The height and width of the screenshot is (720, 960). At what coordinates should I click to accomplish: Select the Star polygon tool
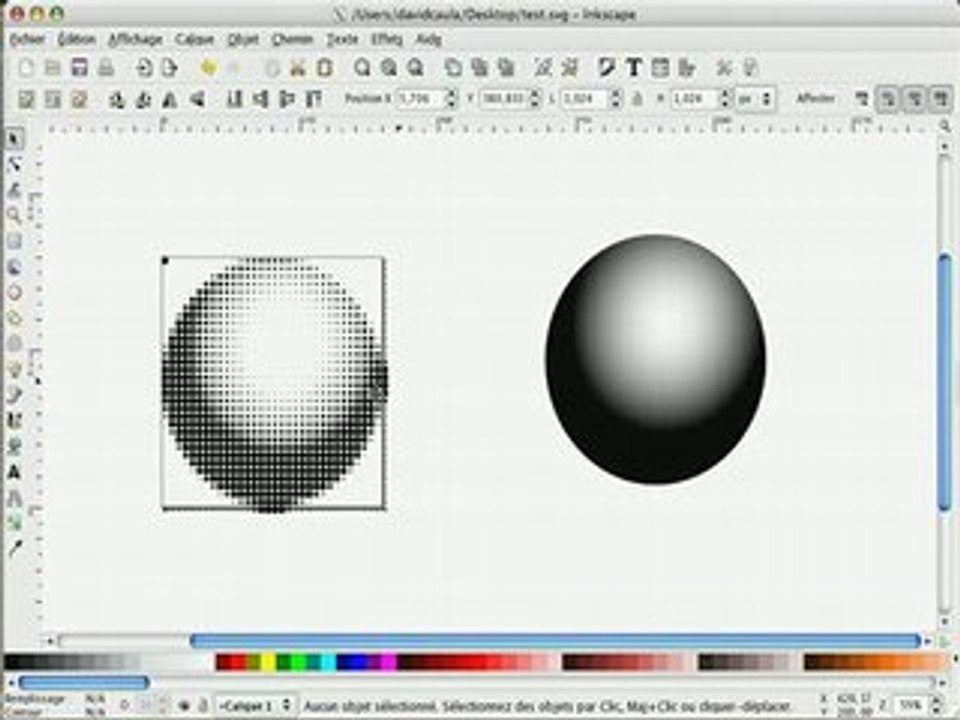coord(14,318)
